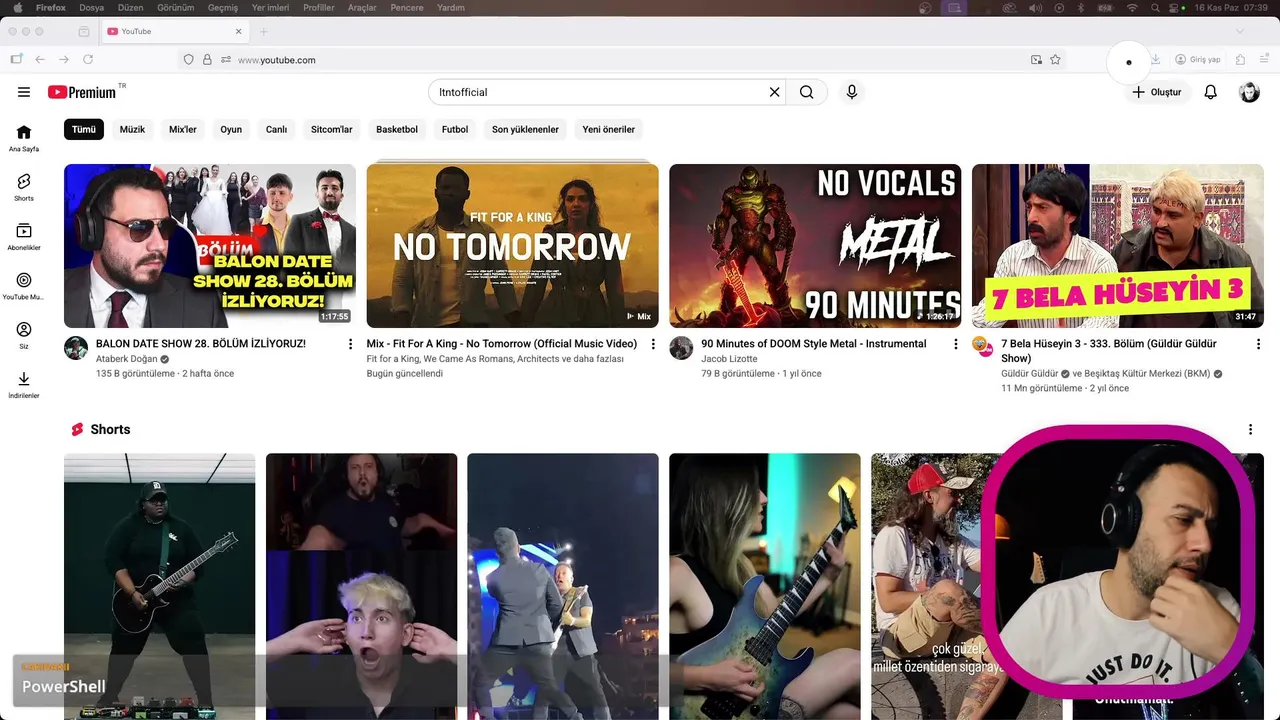Open the Jacob Lizotte channel link

point(729,359)
